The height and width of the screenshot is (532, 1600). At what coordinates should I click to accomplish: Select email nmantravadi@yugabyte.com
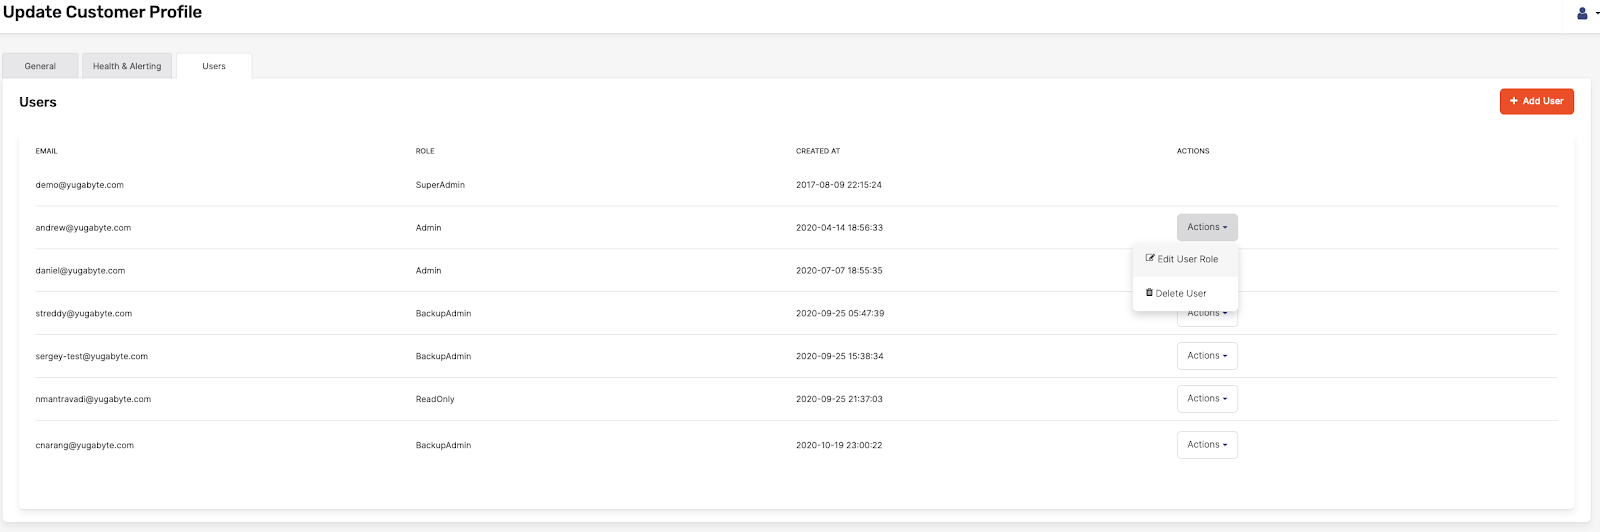(x=93, y=399)
